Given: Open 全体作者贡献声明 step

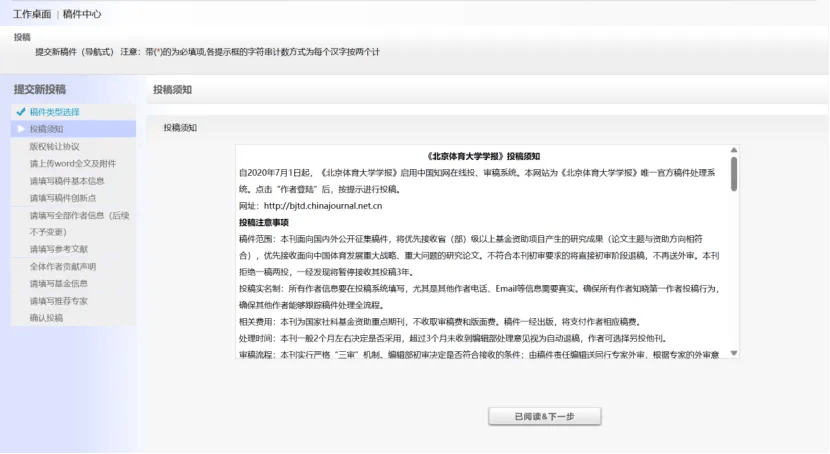Looking at the screenshot, I should click(63, 266).
